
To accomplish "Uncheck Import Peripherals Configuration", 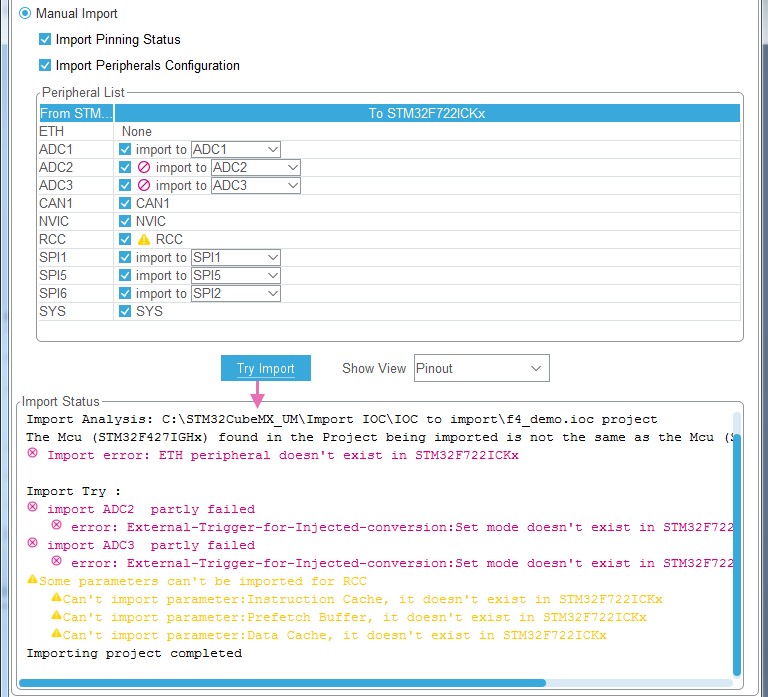I will (45, 65).
